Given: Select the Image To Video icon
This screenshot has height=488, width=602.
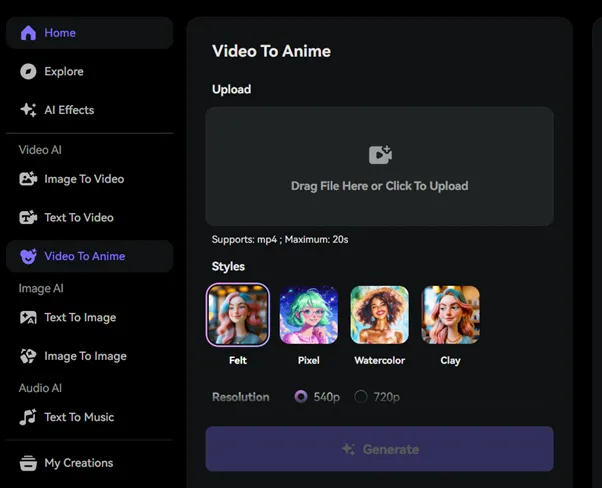Looking at the screenshot, I should (x=28, y=179).
